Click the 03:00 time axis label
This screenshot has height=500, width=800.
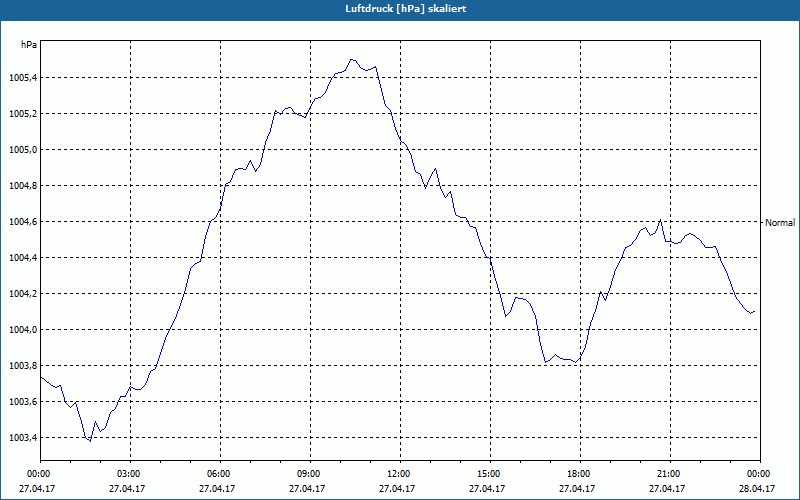tap(131, 473)
